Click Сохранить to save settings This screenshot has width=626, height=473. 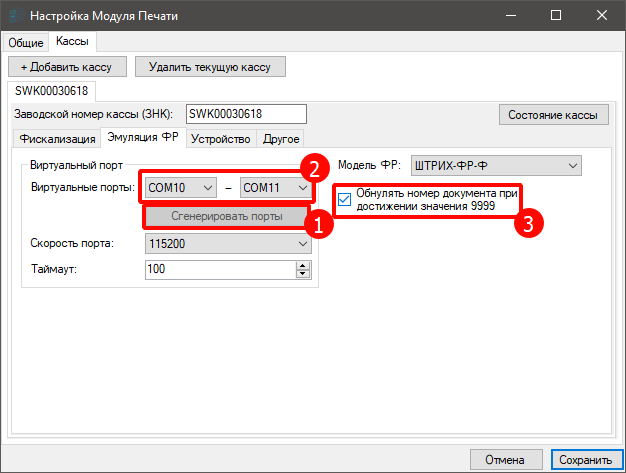[586, 460]
